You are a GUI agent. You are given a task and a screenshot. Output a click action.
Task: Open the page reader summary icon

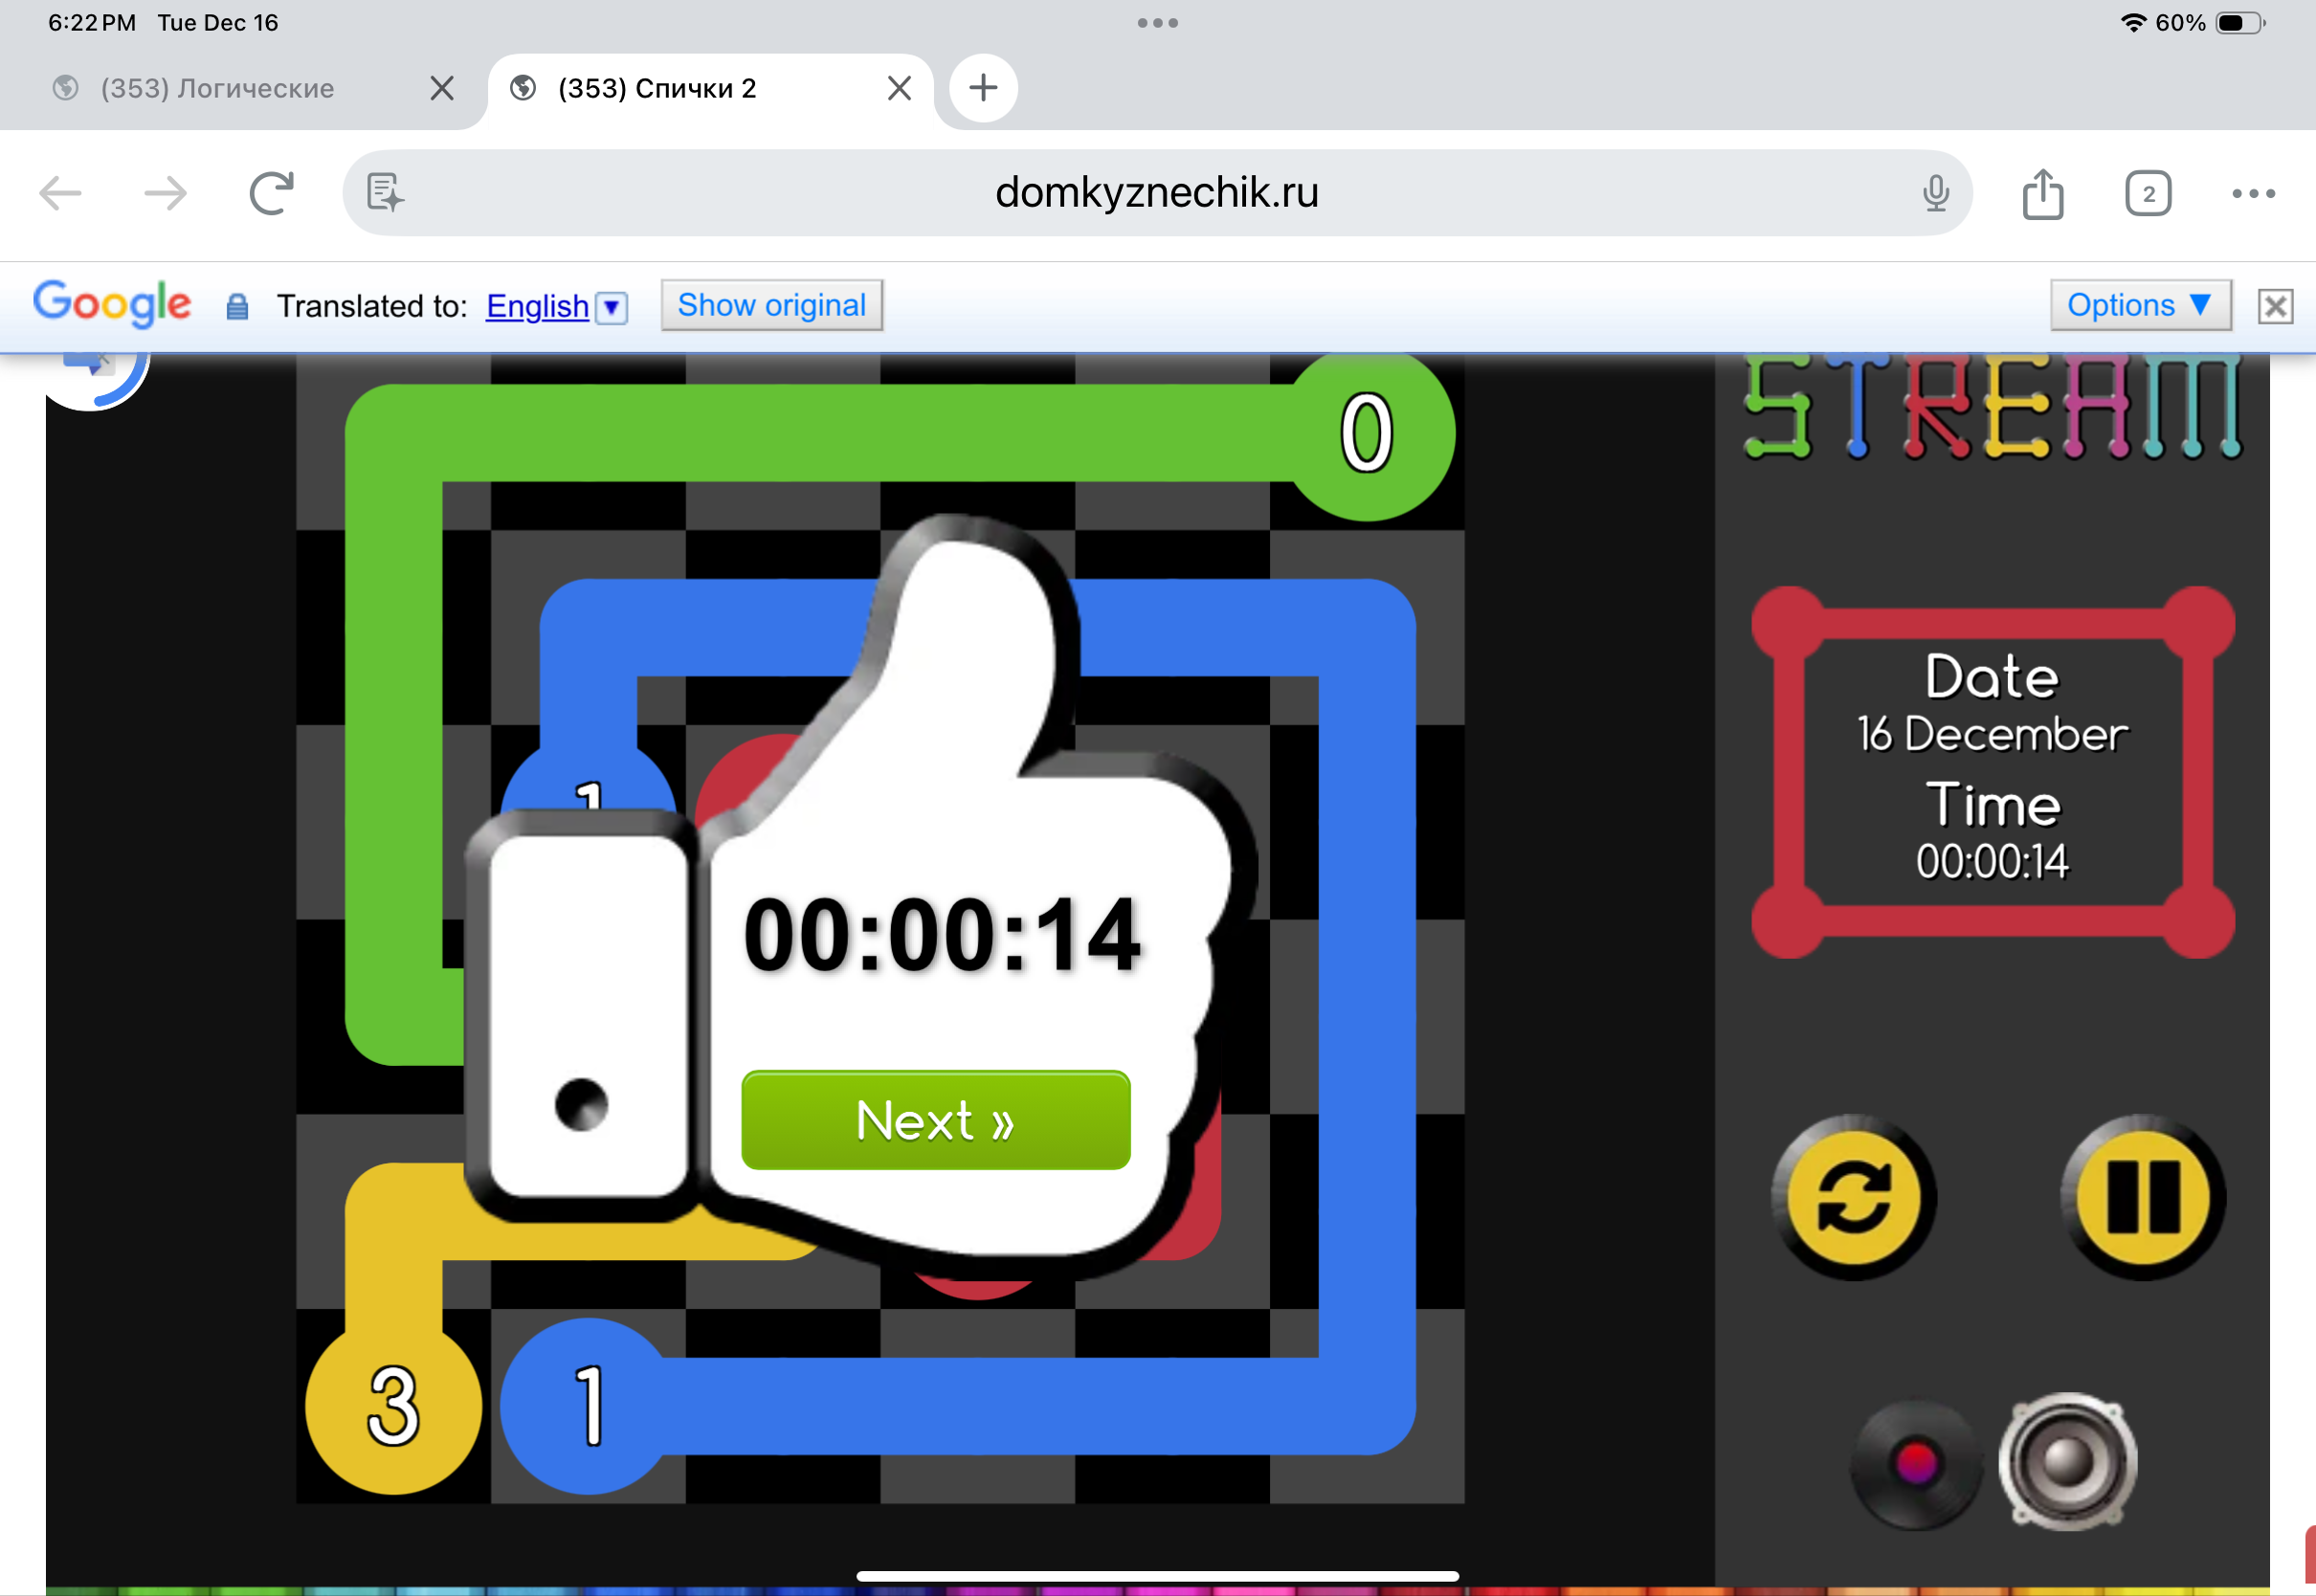[x=385, y=193]
